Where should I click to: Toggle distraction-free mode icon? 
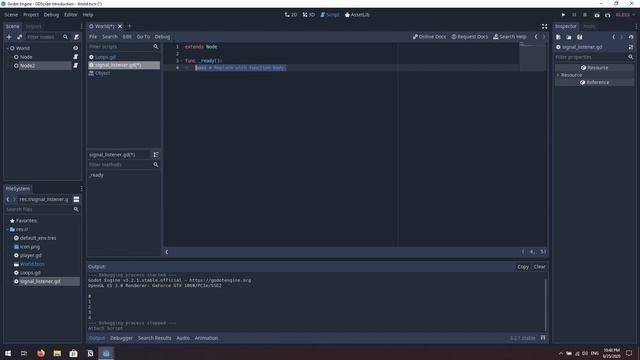pyautogui.click(x=544, y=26)
